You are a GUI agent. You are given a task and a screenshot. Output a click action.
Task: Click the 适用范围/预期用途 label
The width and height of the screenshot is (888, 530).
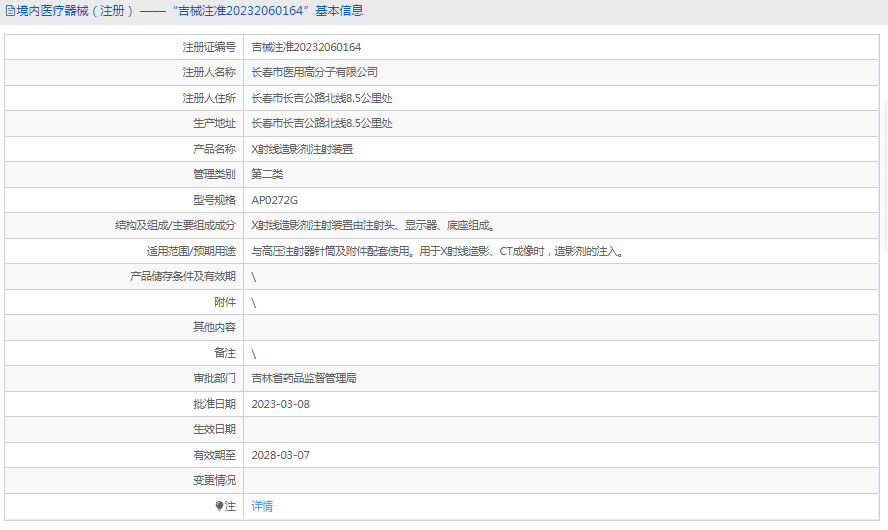pyautogui.click(x=191, y=251)
